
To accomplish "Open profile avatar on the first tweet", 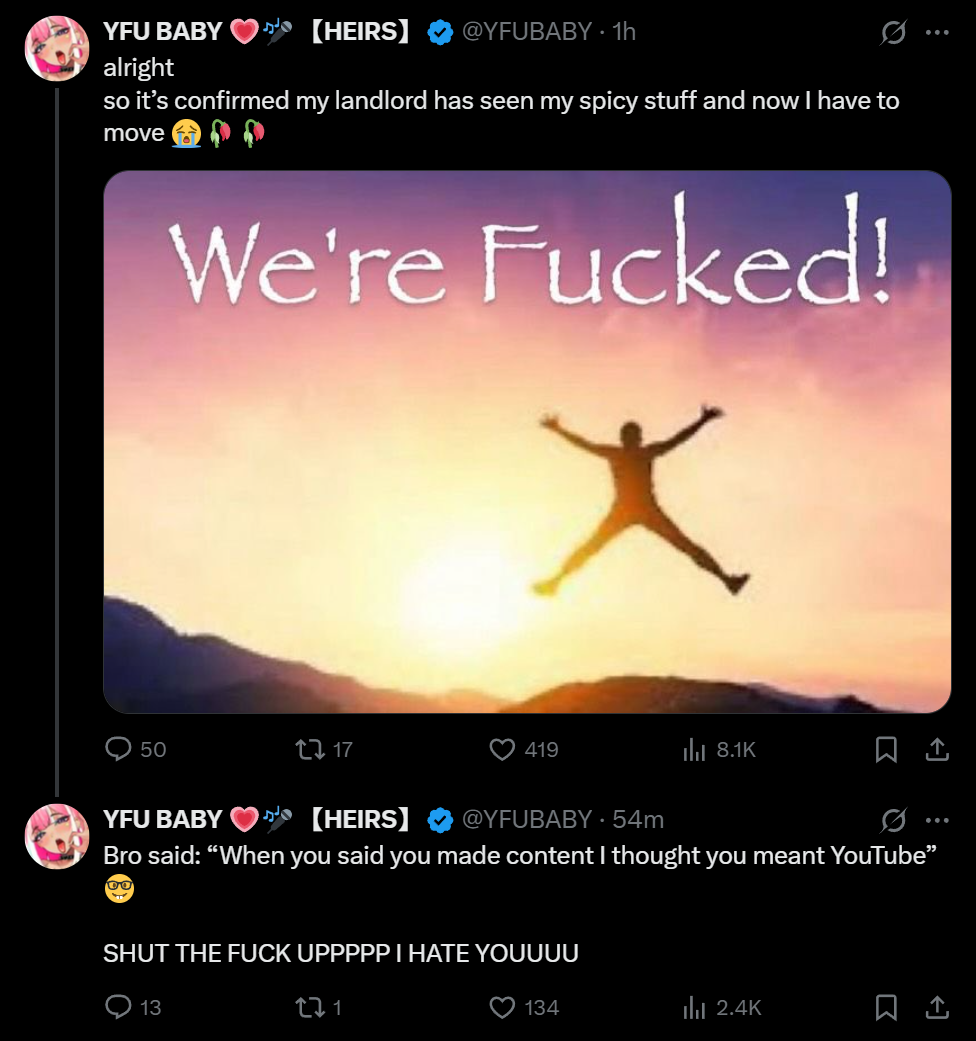I will point(57,48).
